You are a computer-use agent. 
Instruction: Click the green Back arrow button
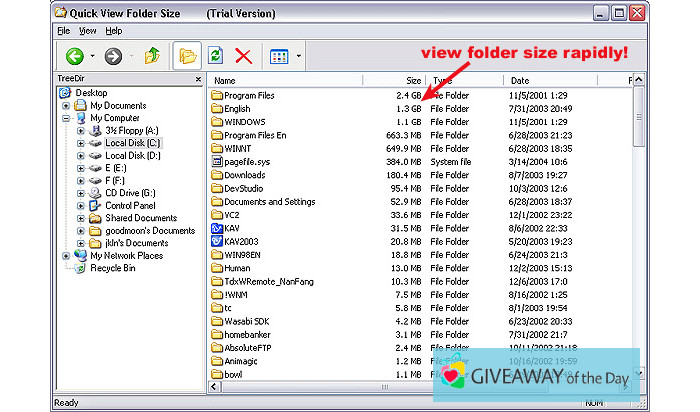(x=74, y=55)
